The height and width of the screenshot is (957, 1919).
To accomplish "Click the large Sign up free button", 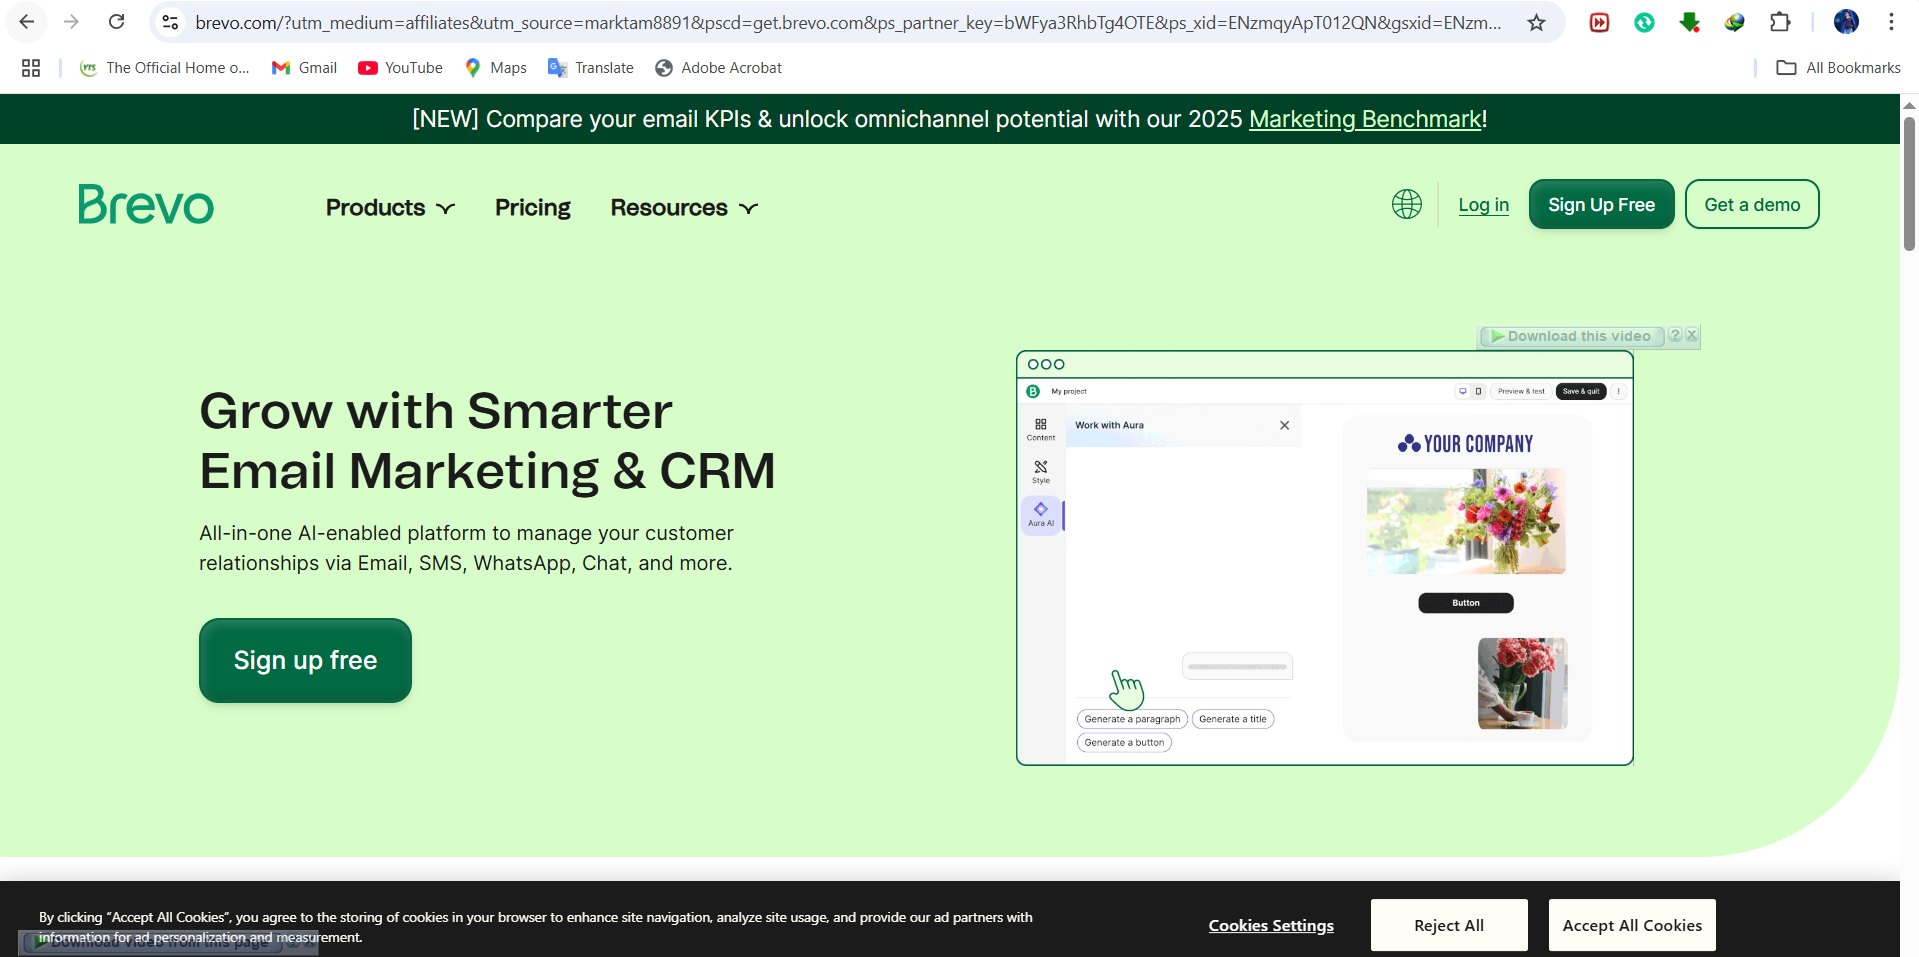I will (x=305, y=660).
